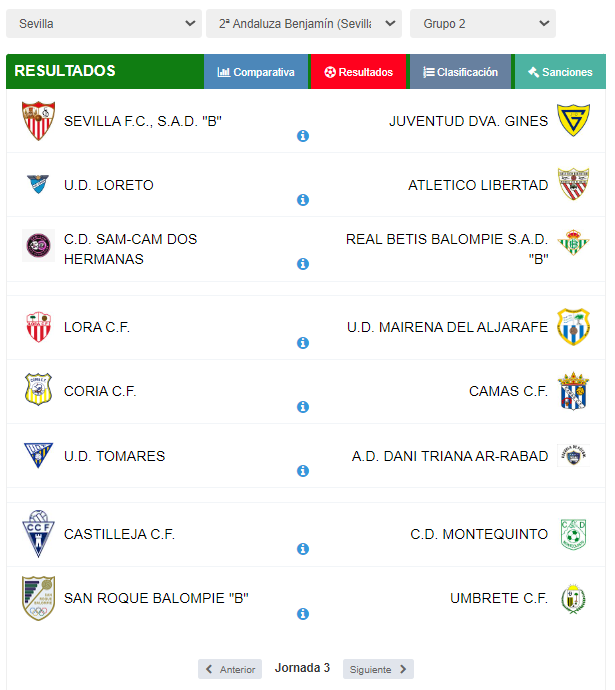Viewport: 615px width, 690px height.
Task: Go to previous round with Anterior button
Action: tap(230, 669)
